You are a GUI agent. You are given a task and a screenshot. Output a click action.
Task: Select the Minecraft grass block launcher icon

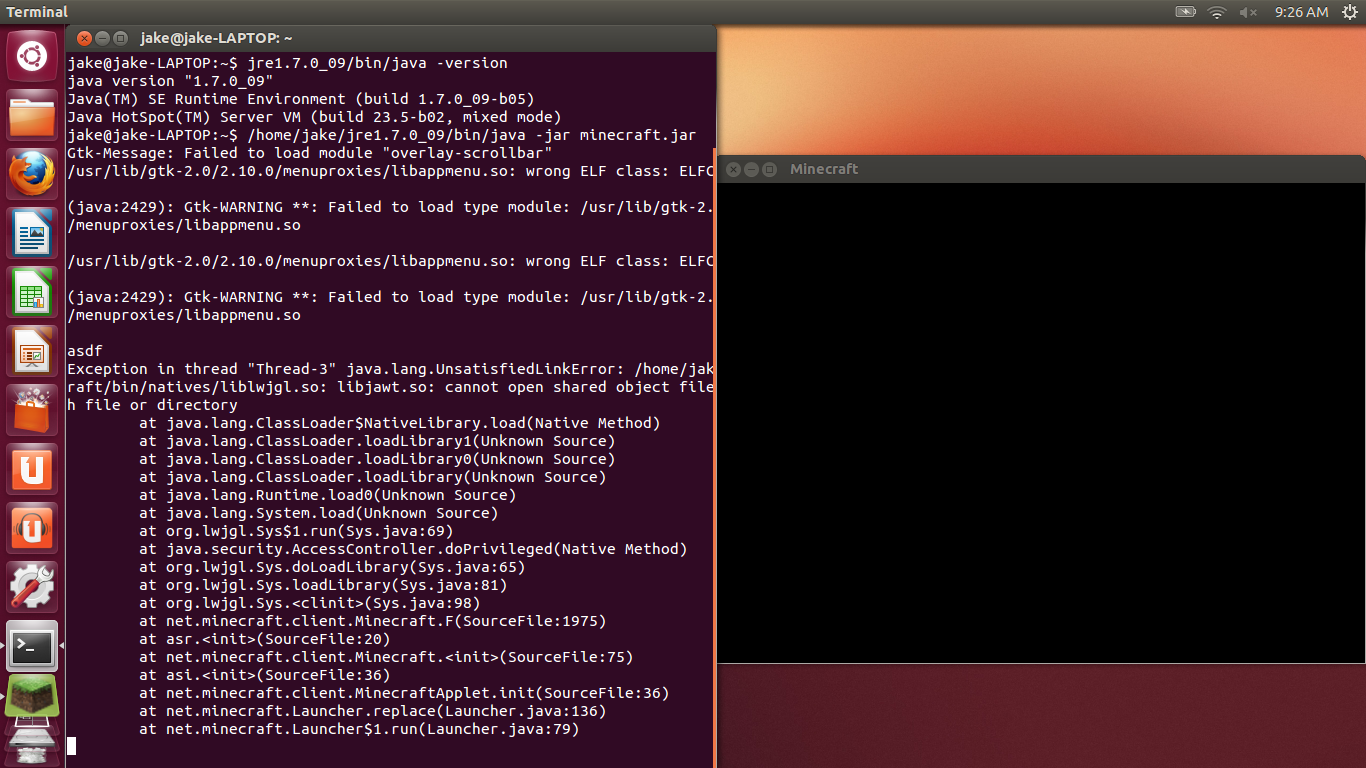click(32, 697)
